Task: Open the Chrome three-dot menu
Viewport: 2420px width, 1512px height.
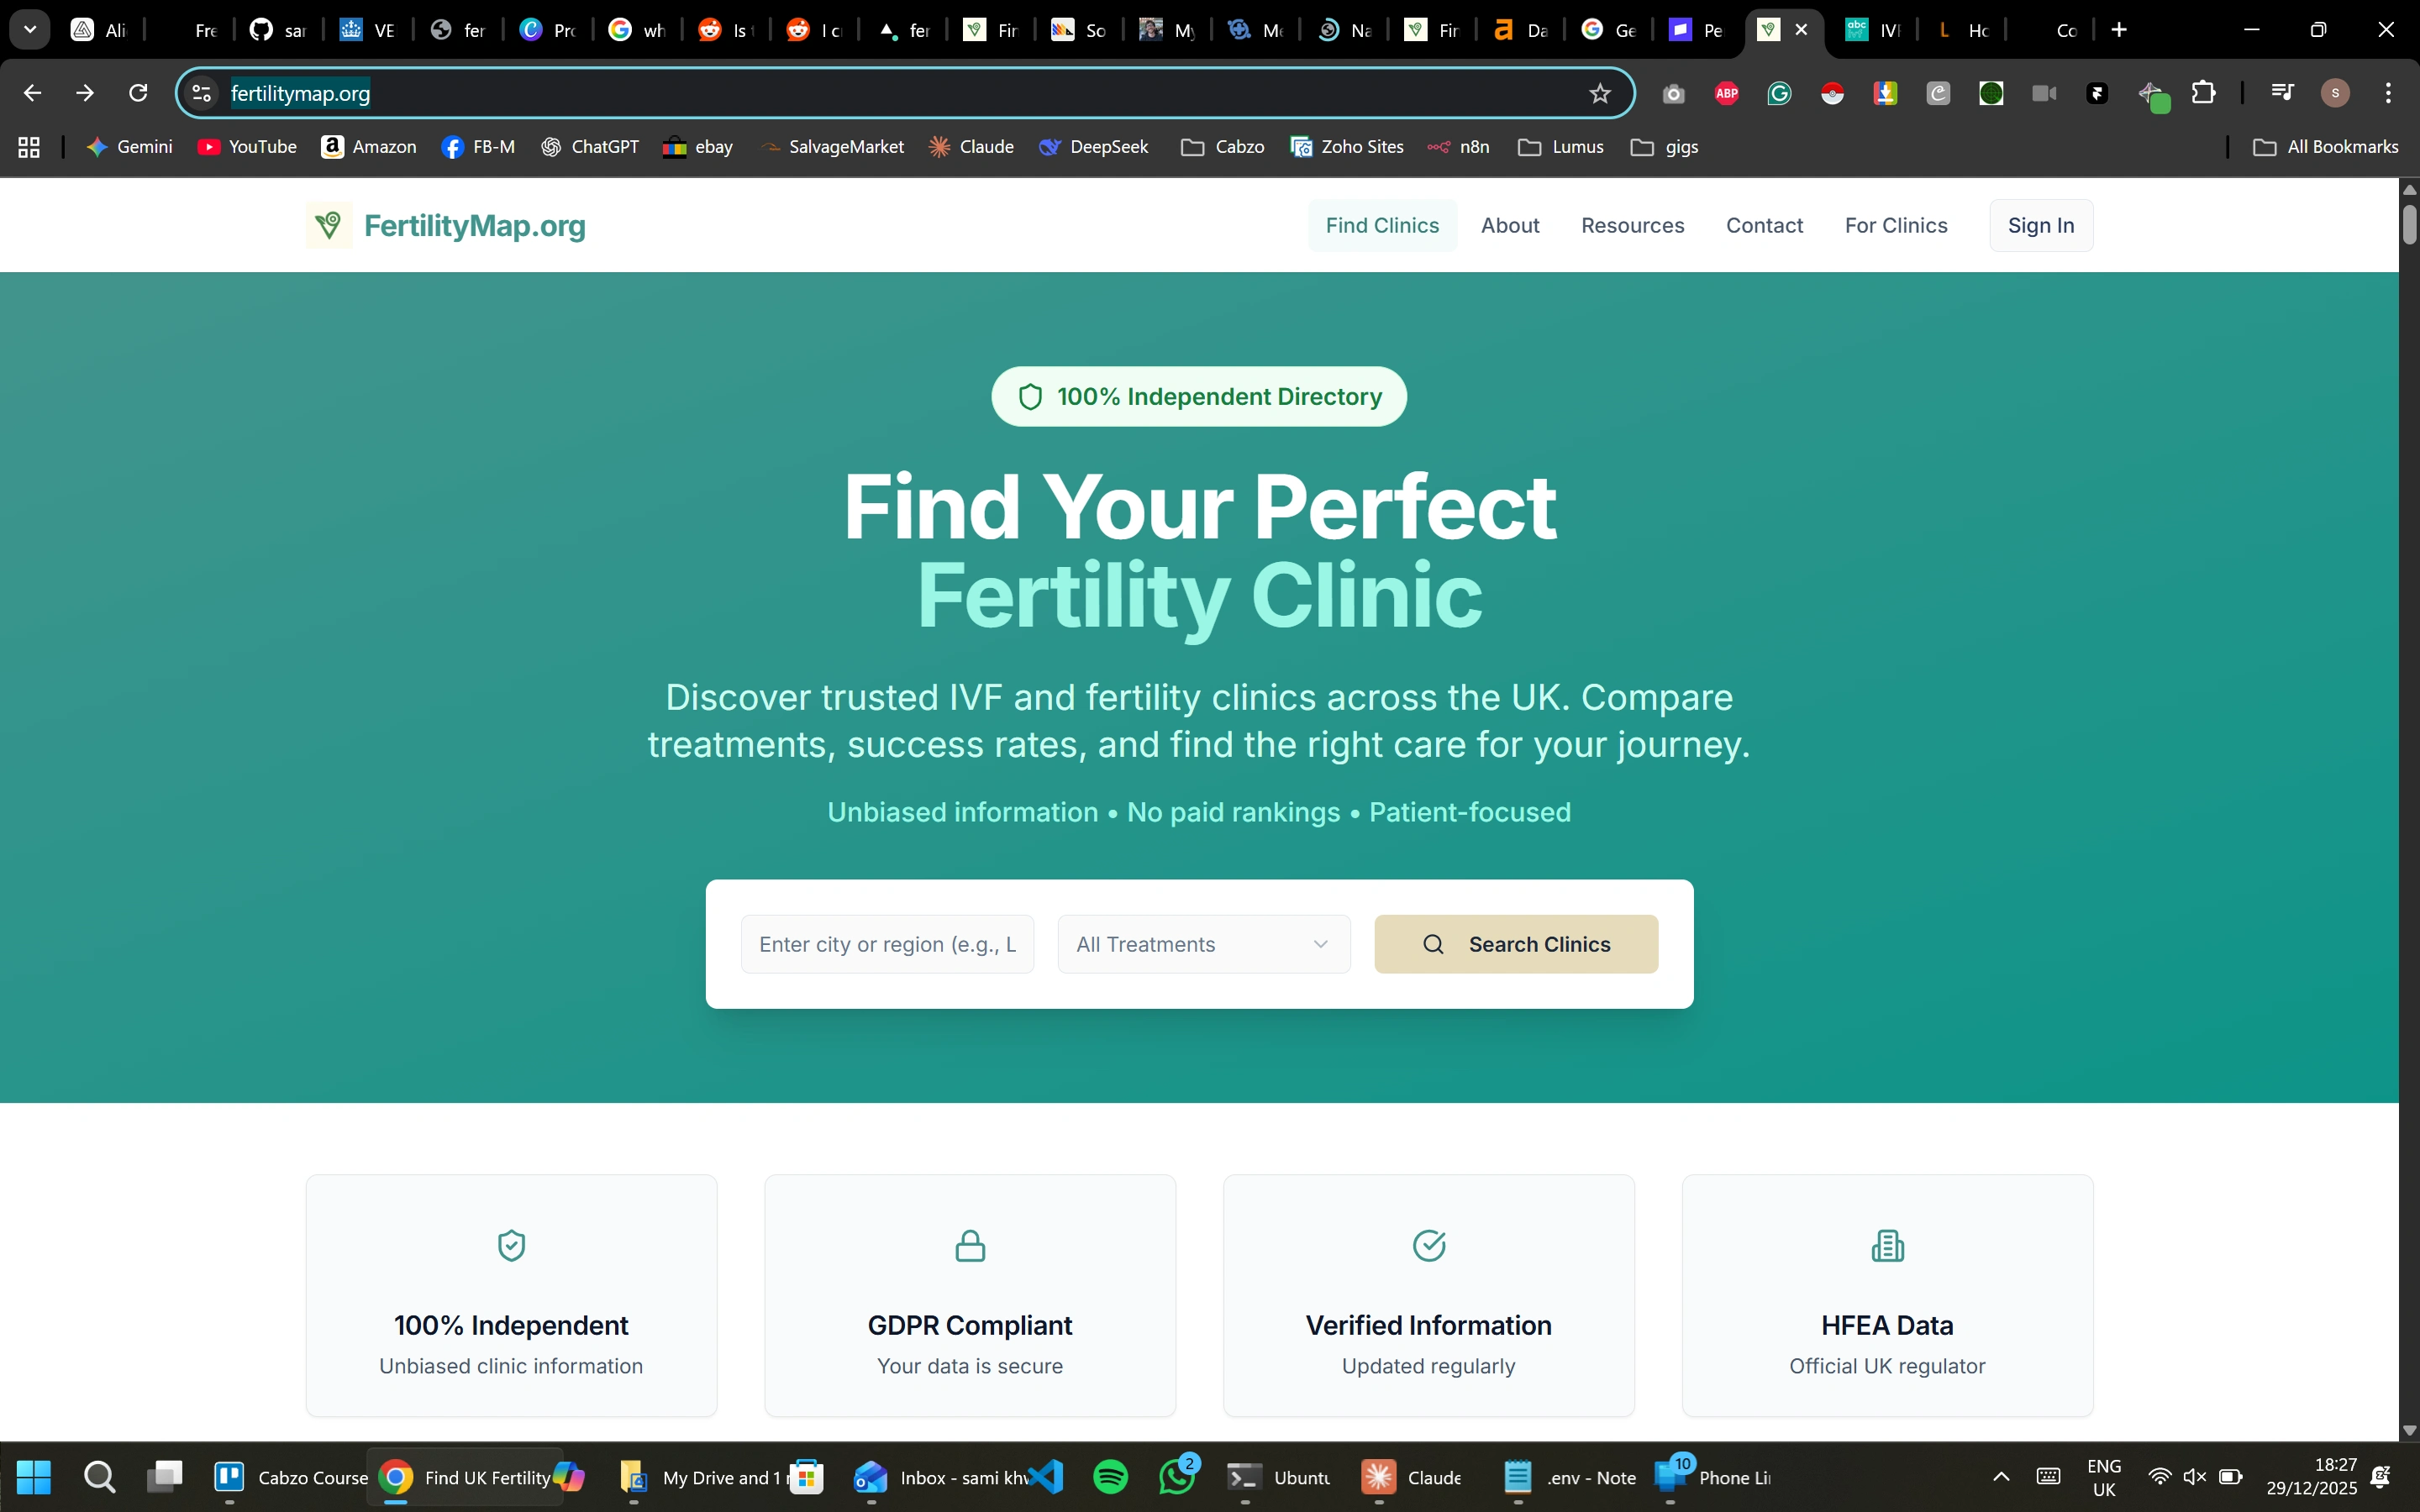Action: pos(2389,93)
